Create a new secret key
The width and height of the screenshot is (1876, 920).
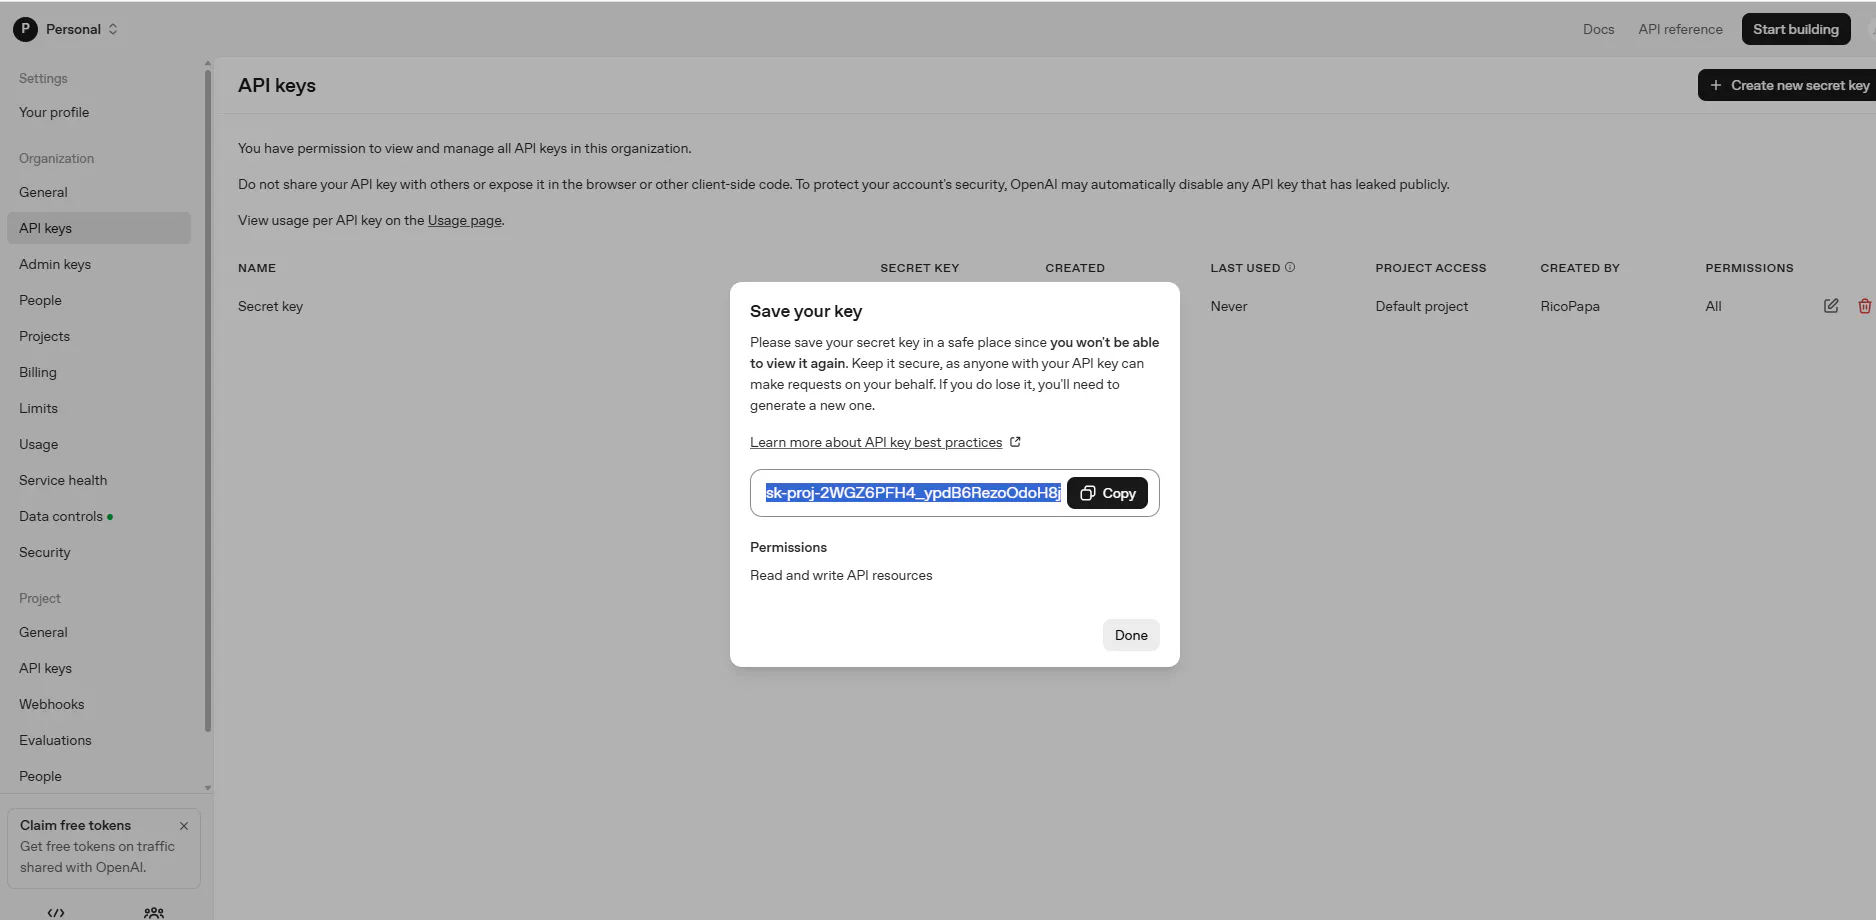point(1787,85)
